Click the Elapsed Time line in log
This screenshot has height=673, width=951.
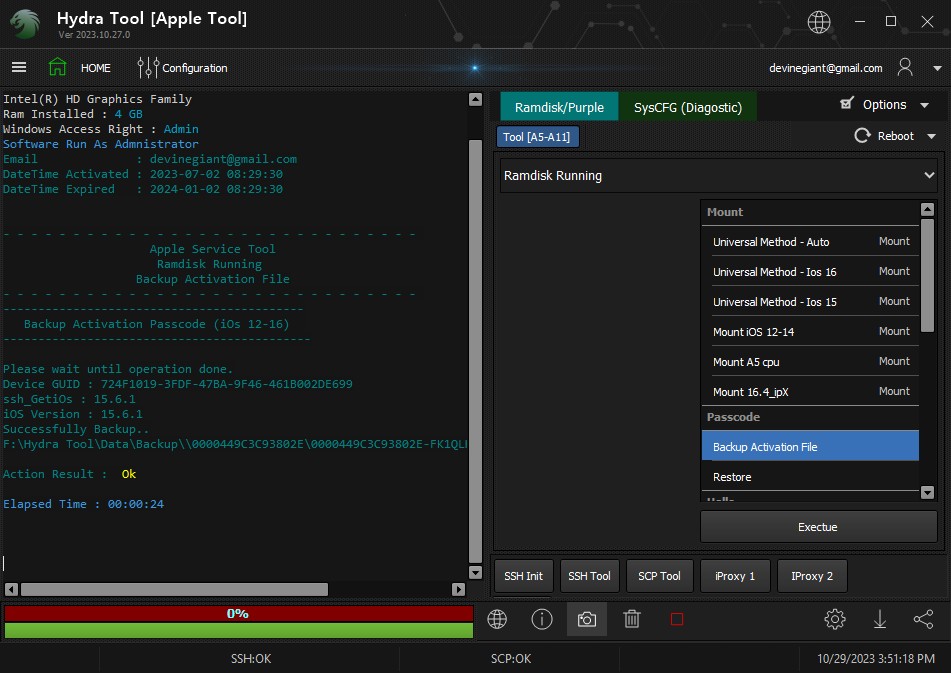pos(84,504)
